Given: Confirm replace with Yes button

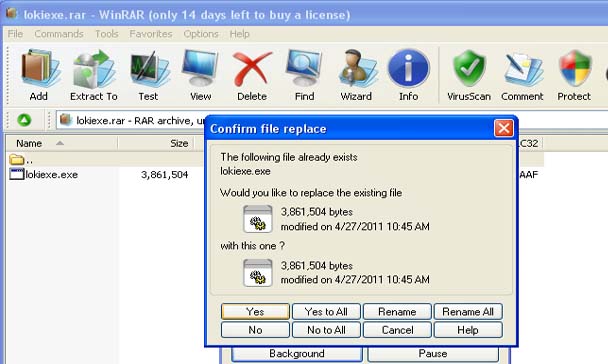Looking at the screenshot, I should click(255, 312).
